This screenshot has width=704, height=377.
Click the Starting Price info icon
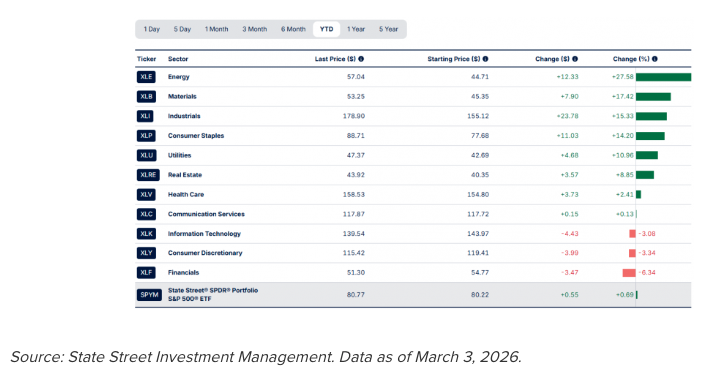click(x=485, y=59)
